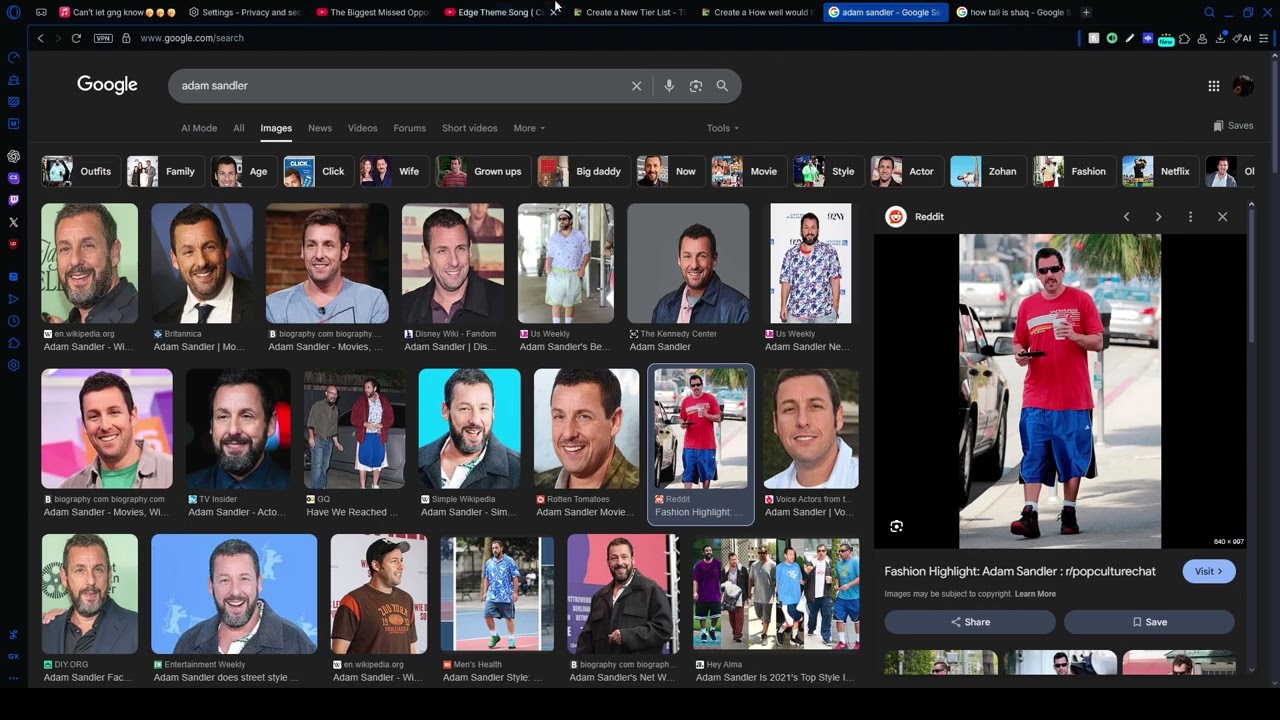Open the history clock icon in the sidebar
The width and height of the screenshot is (1280, 720).
[13, 321]
